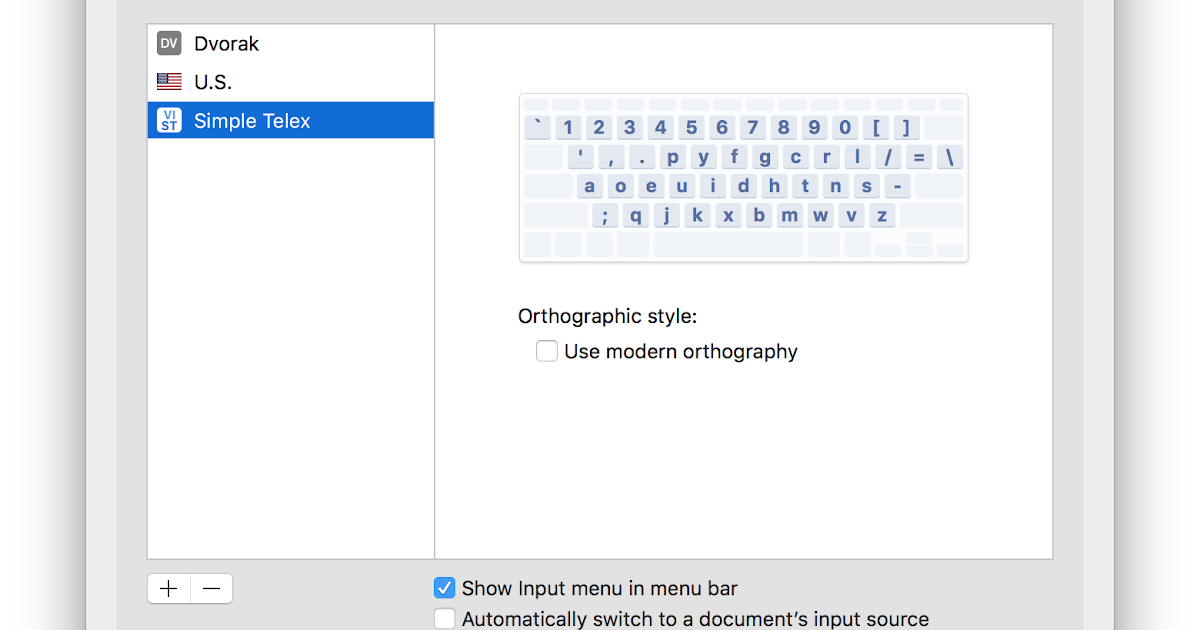
Task: Enable Use modern orthography checkbox
Action: coord(547,351)
